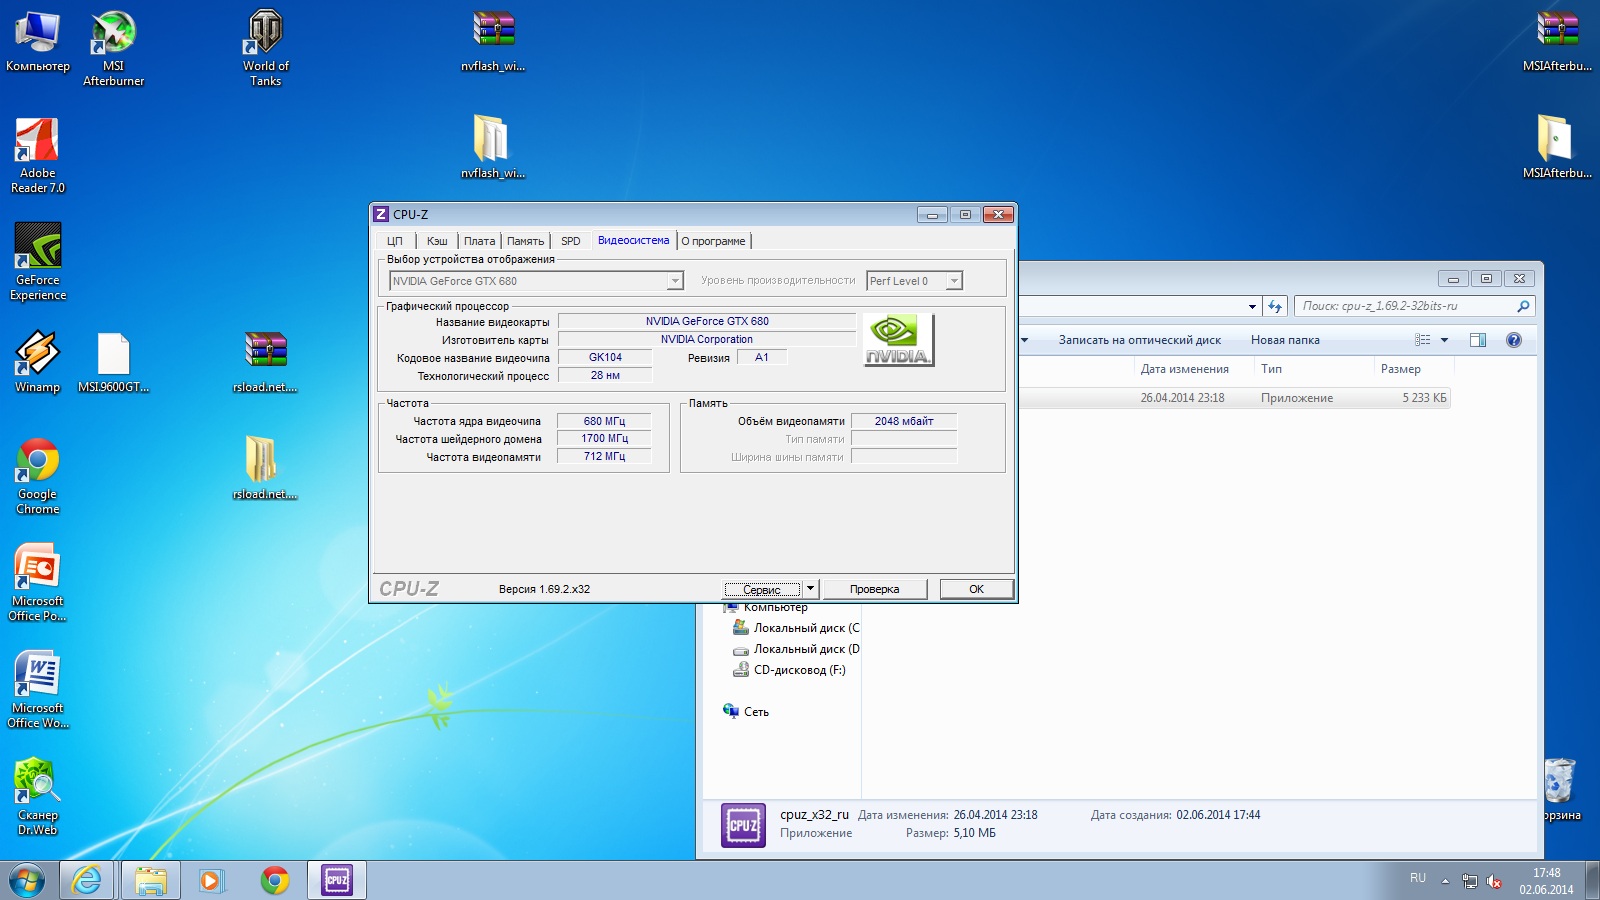Screen dimensions: 1600x900
Task: Select the MSIAfterburner folder icon
Action: pyautogui.click(x=1557, y=147)
